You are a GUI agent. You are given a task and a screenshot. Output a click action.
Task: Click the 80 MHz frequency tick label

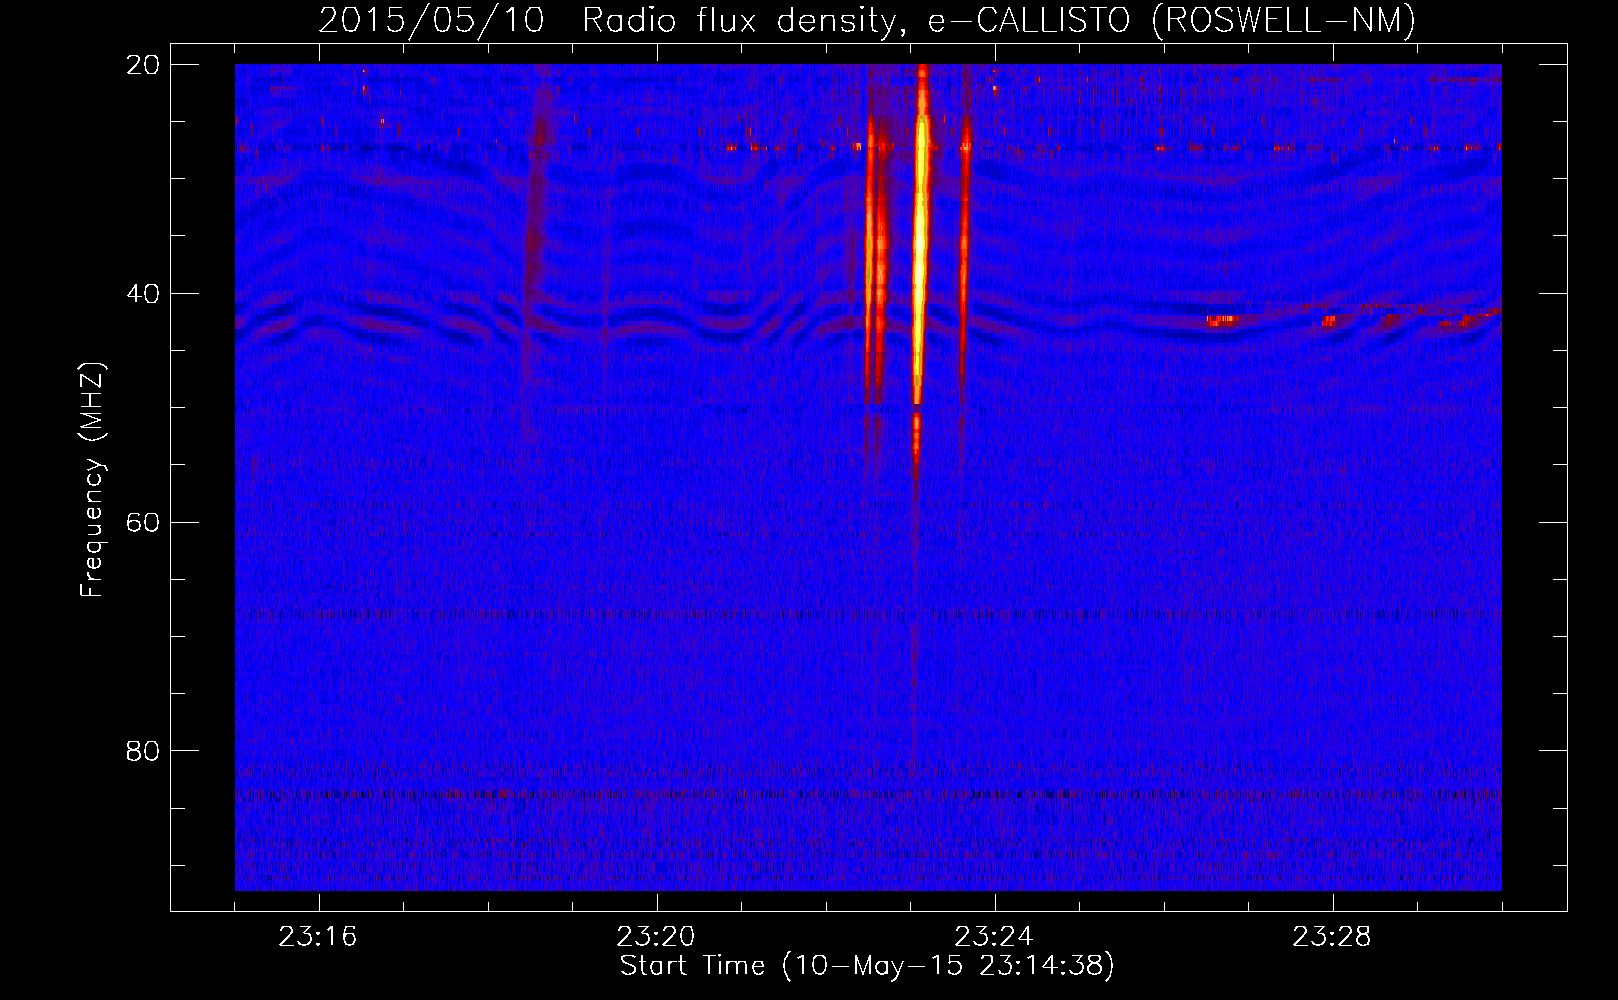[144, 751]
